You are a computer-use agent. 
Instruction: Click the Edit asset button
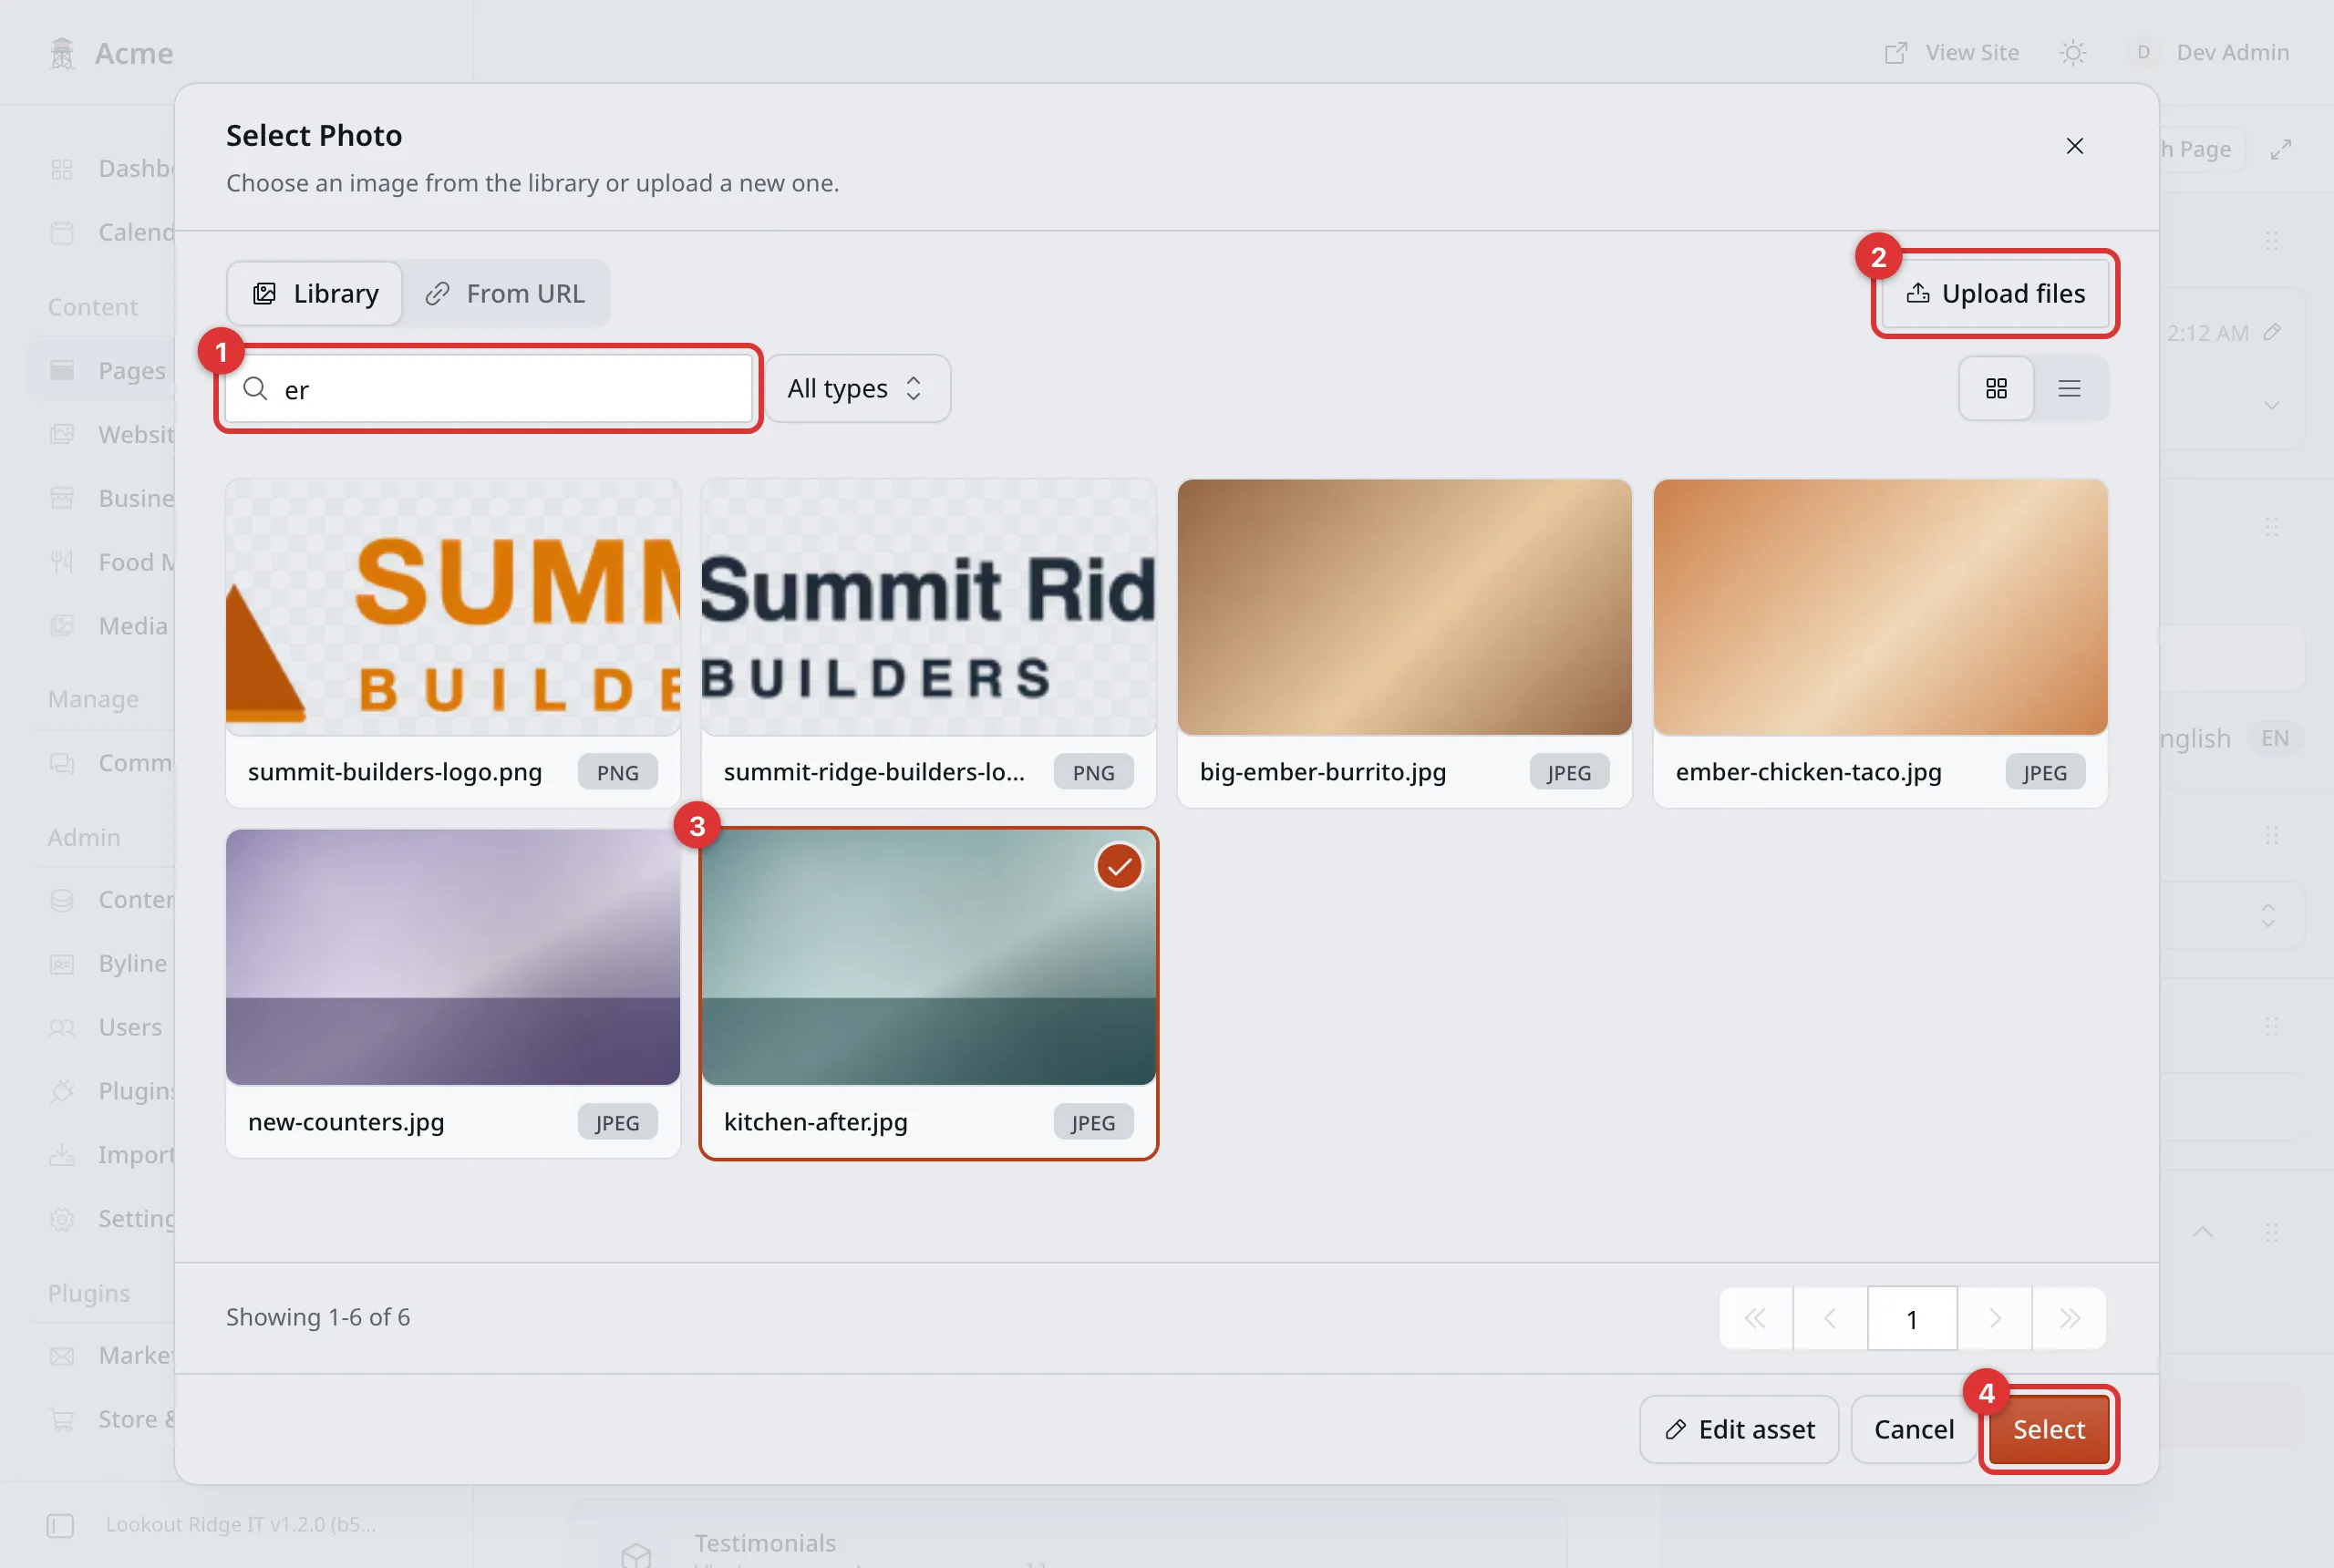point(1739,1429)
